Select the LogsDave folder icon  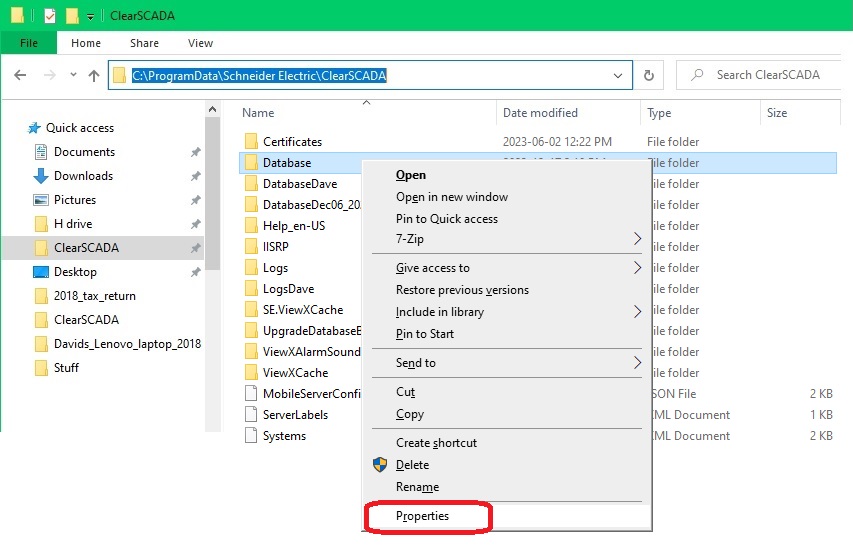pyautogui.click(x=251, y=289)
